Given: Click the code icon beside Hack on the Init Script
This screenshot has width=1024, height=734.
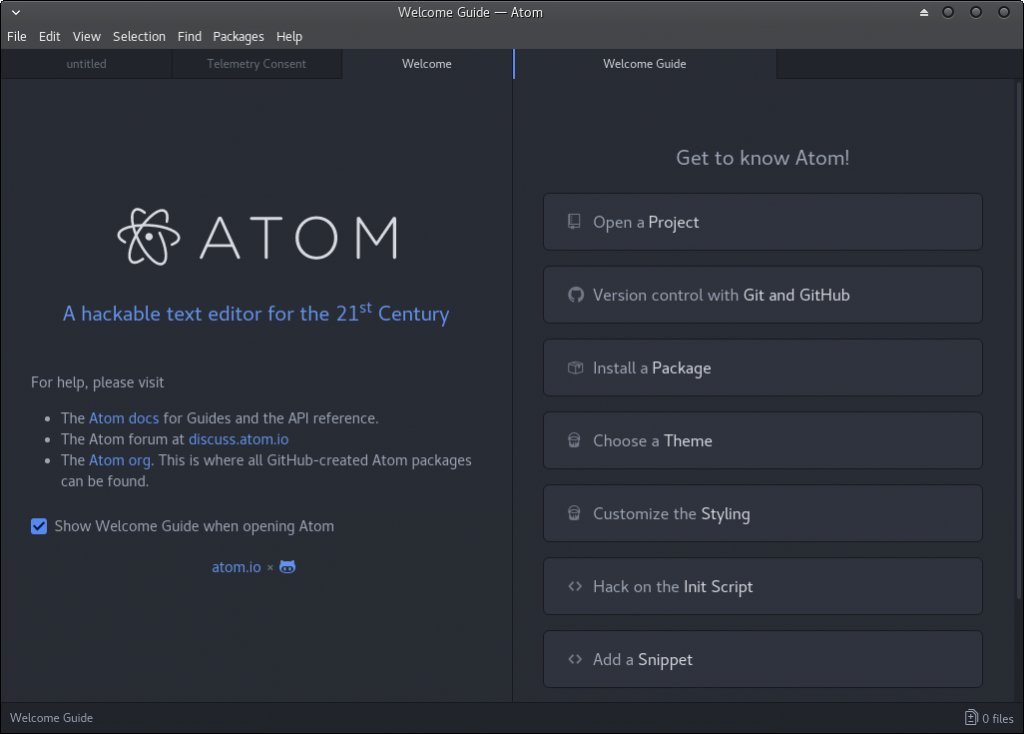Looking at the screenshot, I should point(574,587).
